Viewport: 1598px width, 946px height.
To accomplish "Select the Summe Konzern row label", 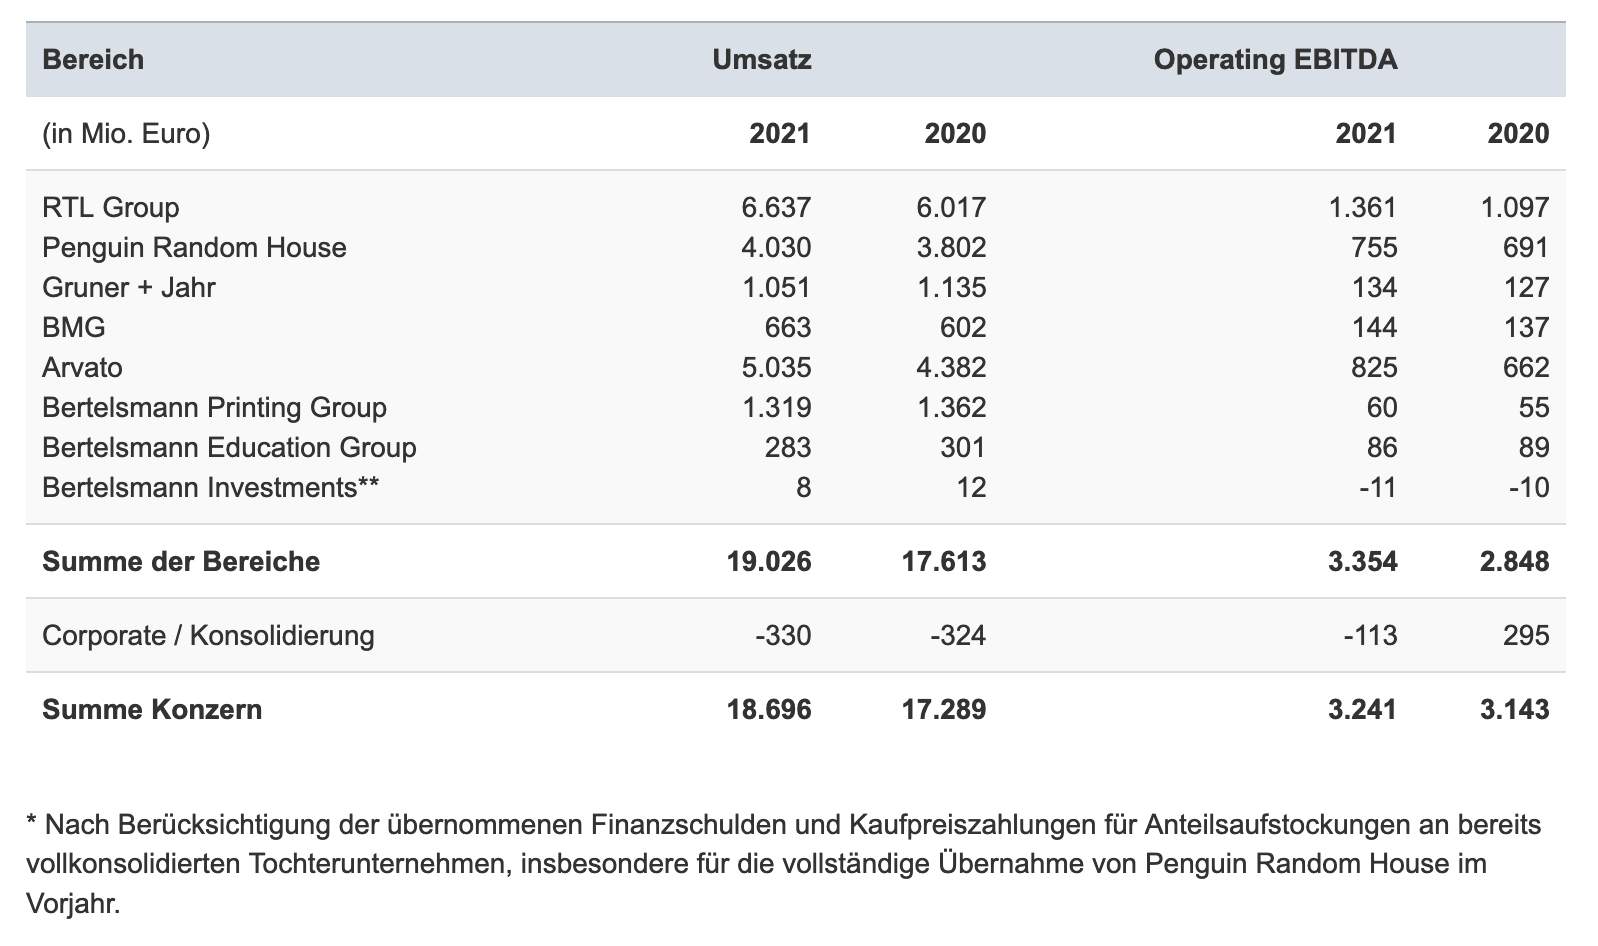I will click(152, 710).
